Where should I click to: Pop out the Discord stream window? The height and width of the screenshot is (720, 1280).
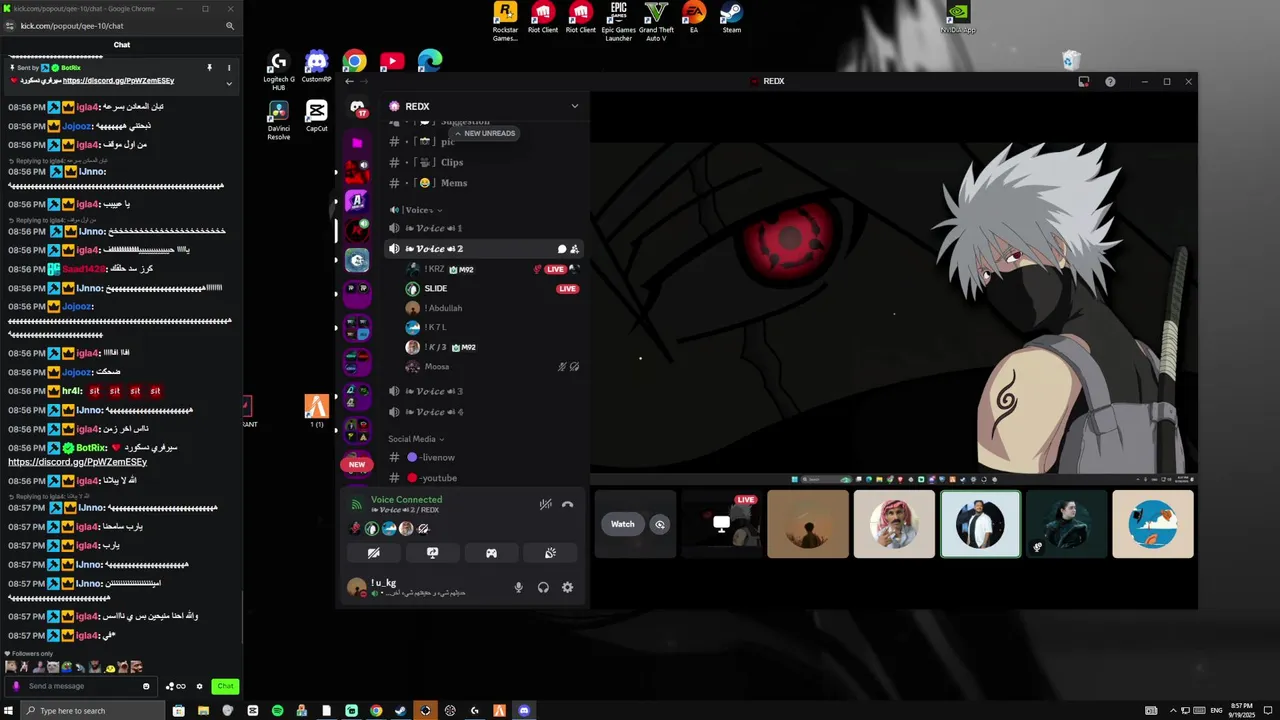point(1083,82)
